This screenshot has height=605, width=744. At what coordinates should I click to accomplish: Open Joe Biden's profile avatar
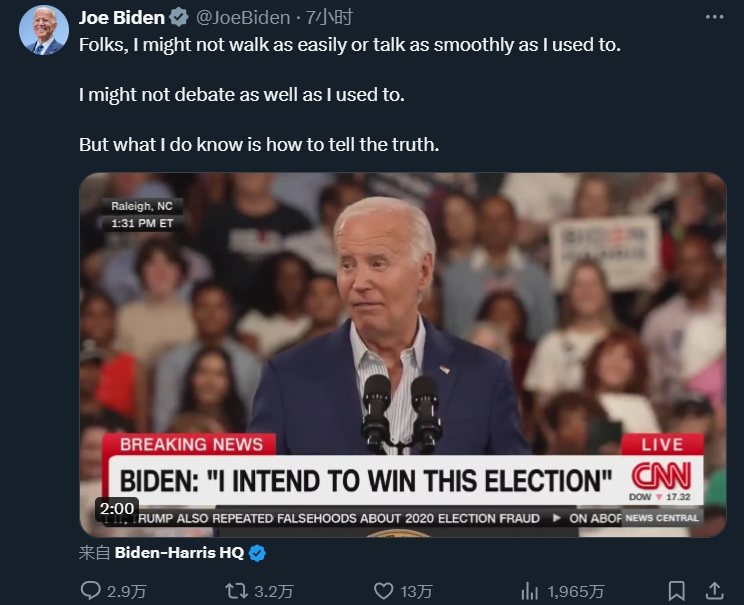coord(44,30)
